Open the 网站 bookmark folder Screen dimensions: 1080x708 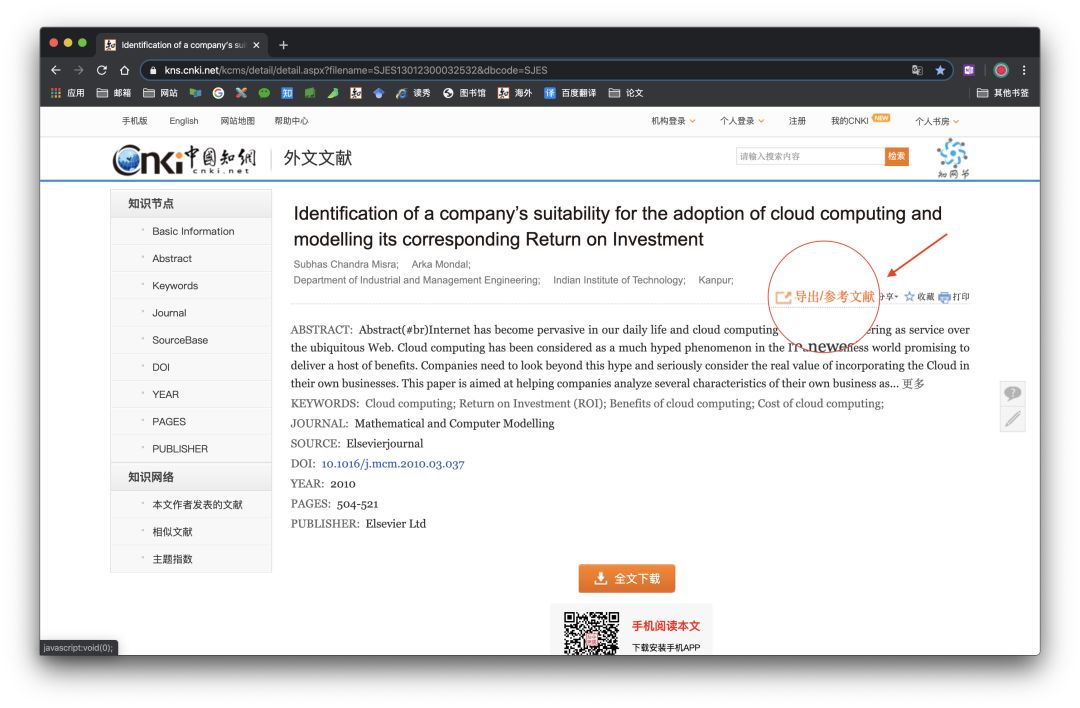click(160, 93)
